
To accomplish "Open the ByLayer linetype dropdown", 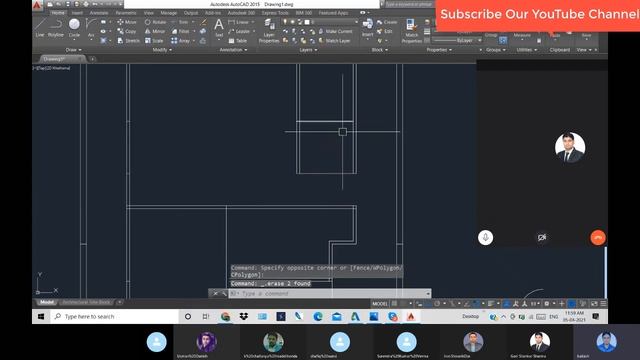I will click(x=457, y=40).
